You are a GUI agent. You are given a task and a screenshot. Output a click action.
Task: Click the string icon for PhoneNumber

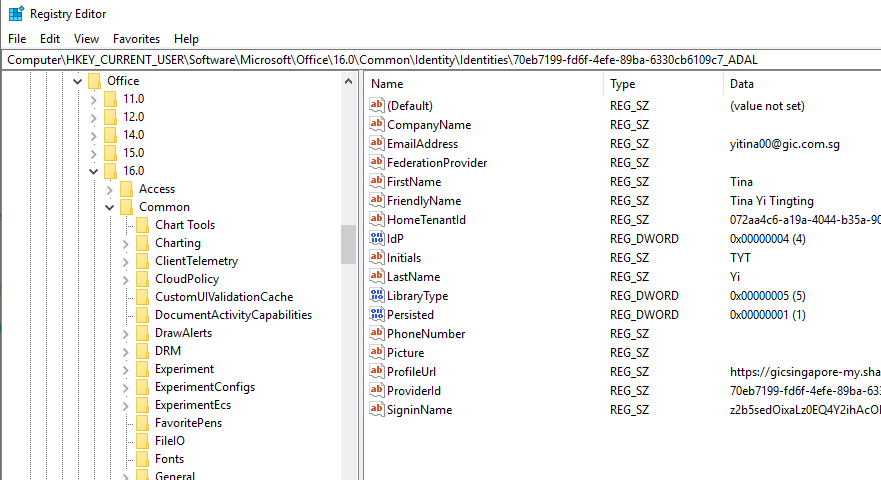click(376, 333)
